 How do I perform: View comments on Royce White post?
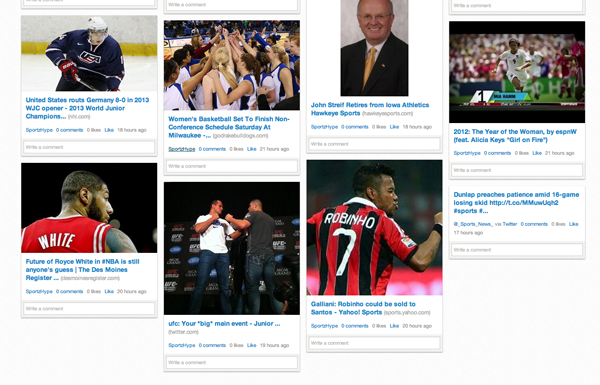click(x=69, y=292)
